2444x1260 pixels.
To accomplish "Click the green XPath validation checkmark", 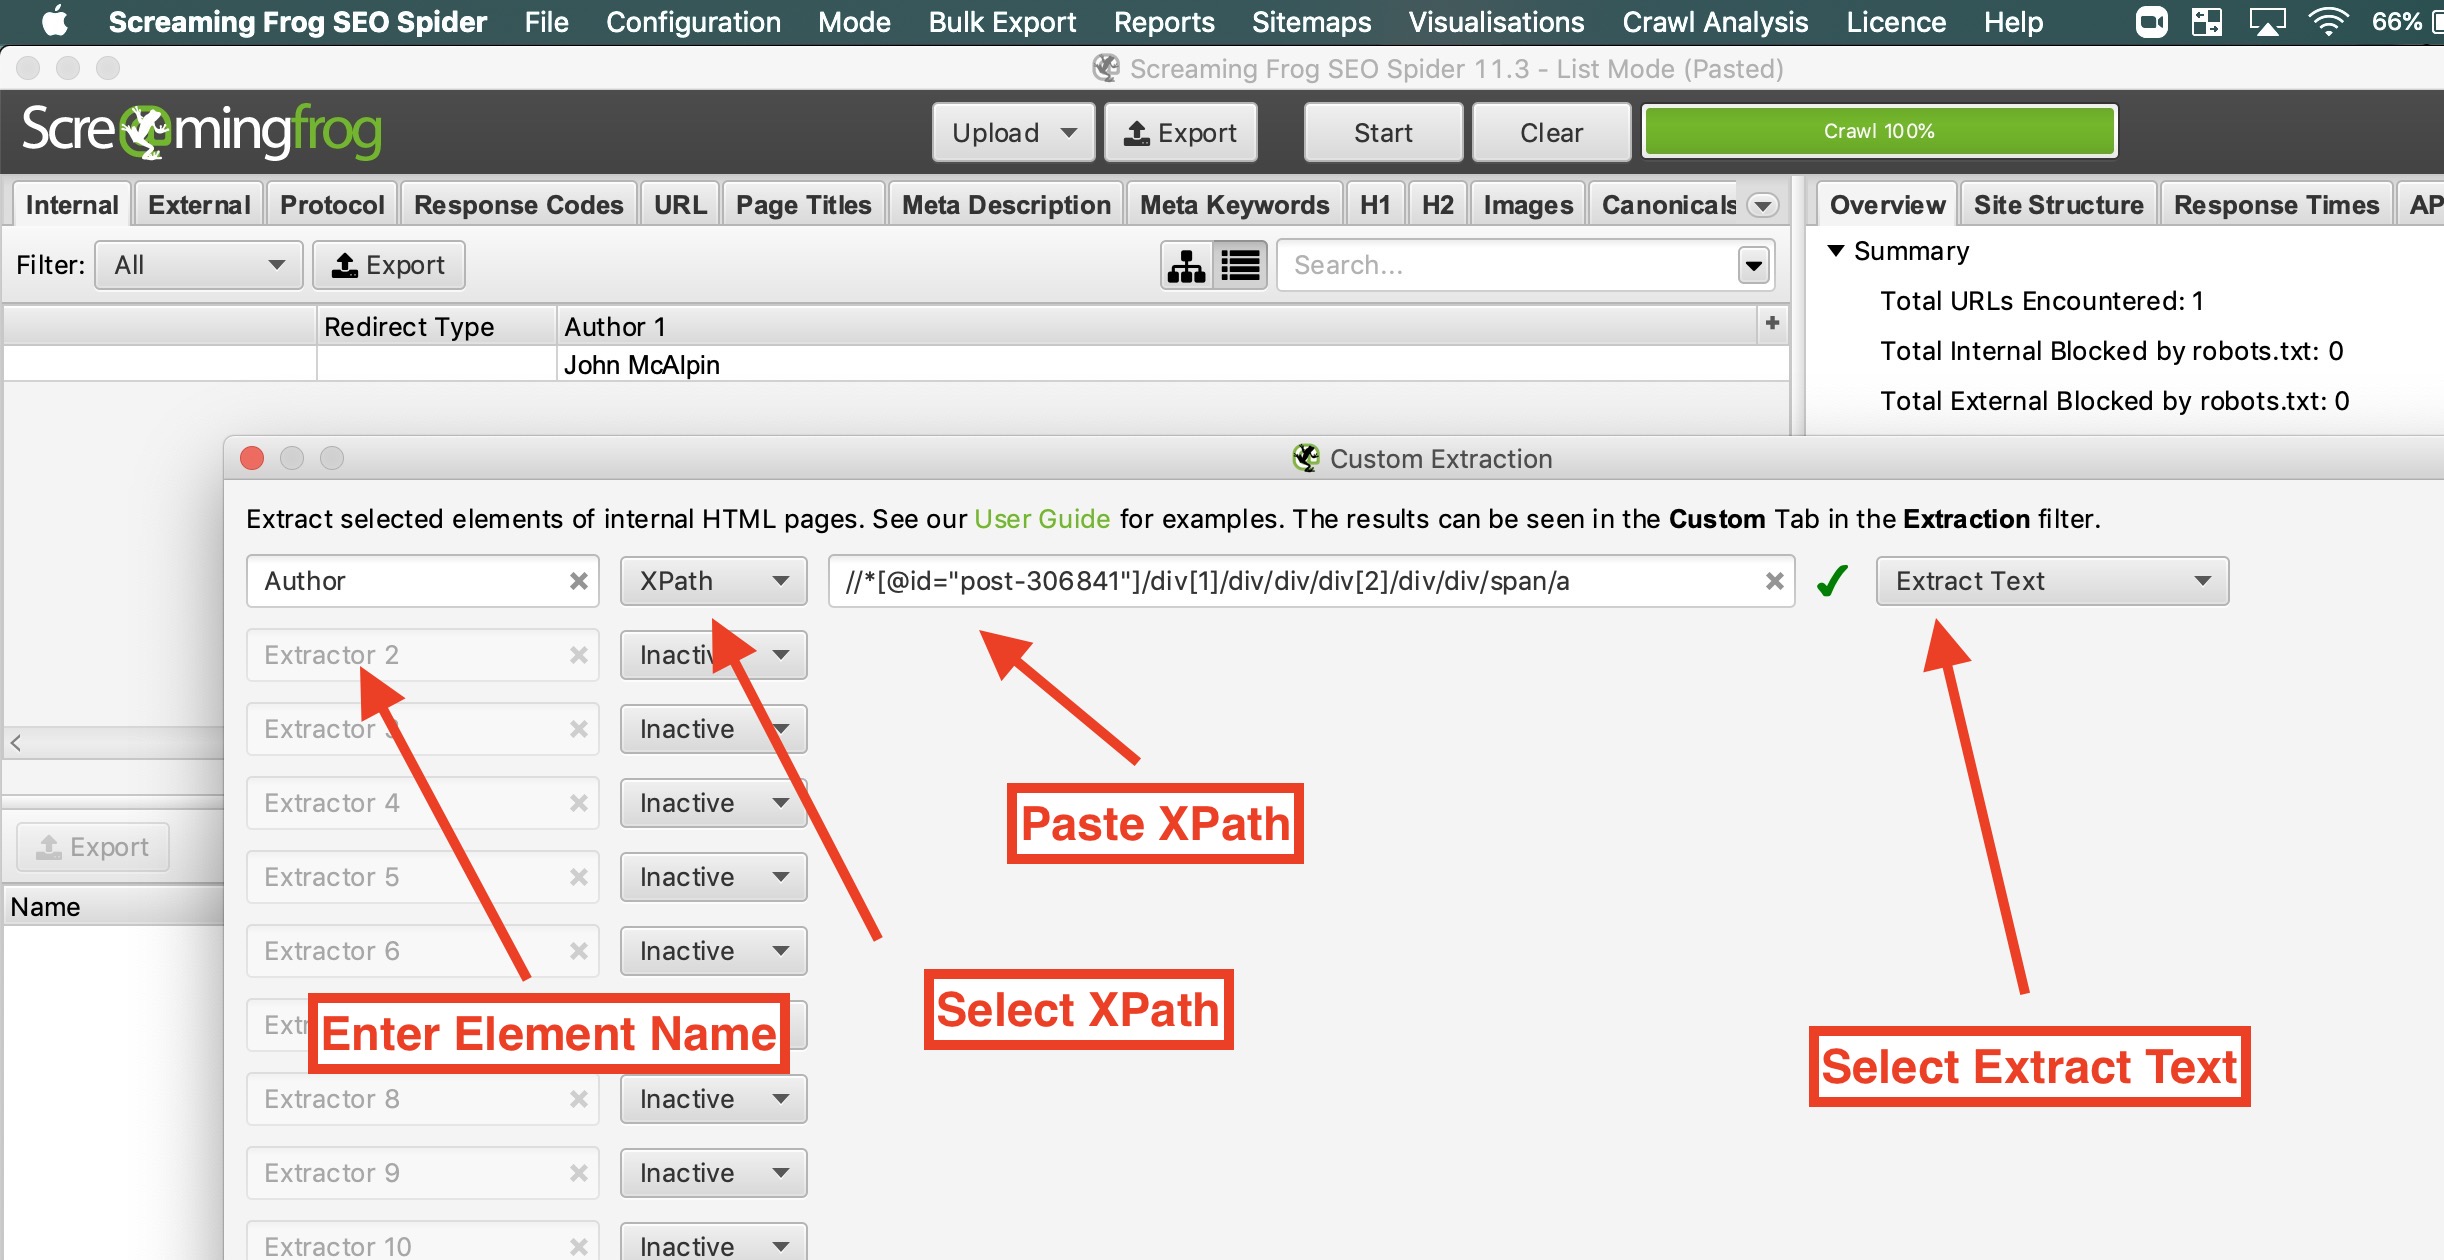I will tap(1833, 580).
